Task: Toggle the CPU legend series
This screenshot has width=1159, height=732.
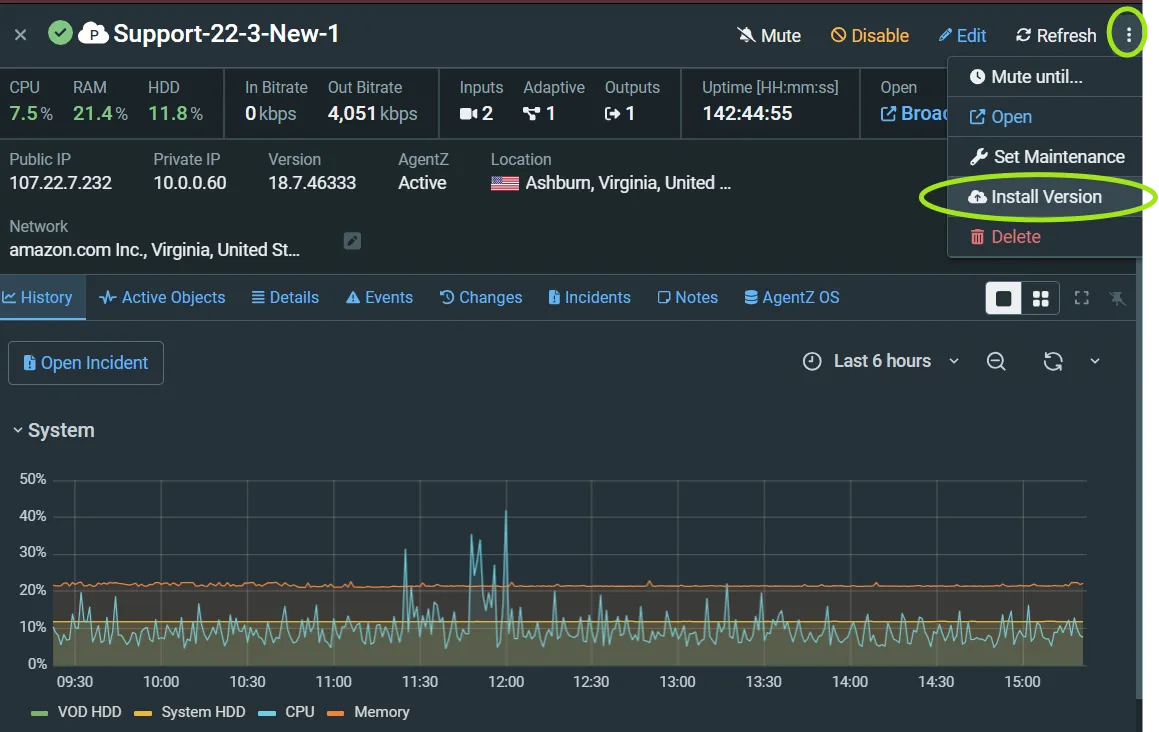Action: click(x=287, y=712)
